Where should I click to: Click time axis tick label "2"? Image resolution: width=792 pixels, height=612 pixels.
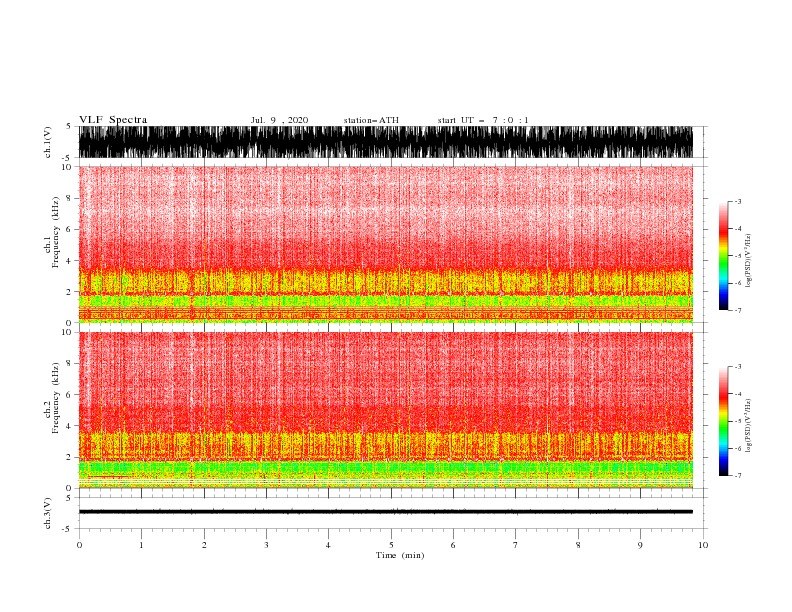(x=204, y=545)
